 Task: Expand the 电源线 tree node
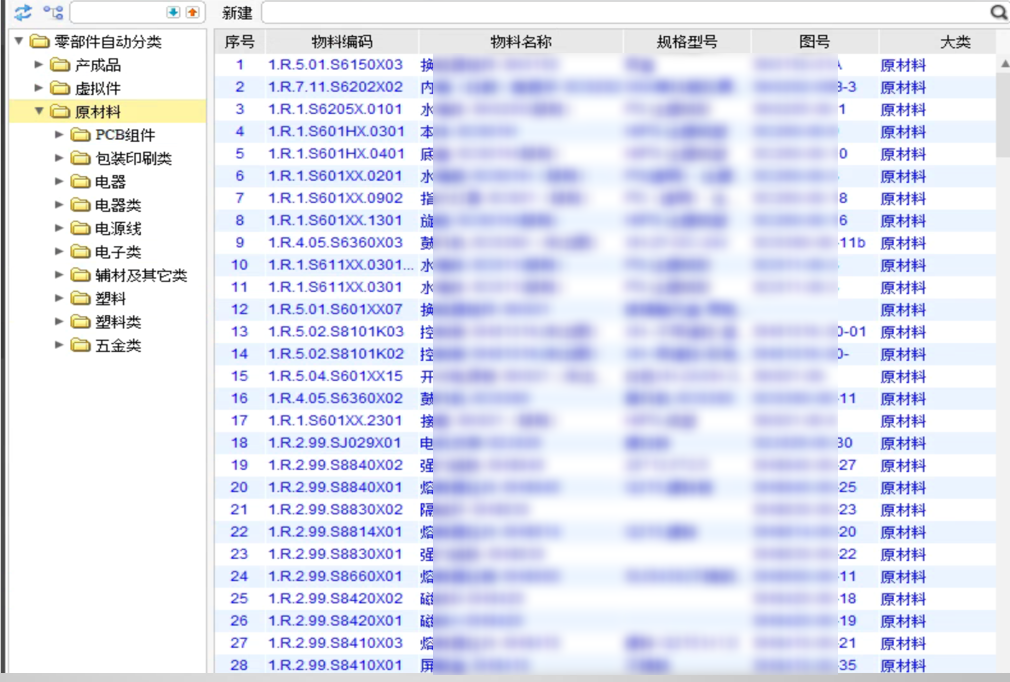(x=59, y=228)
